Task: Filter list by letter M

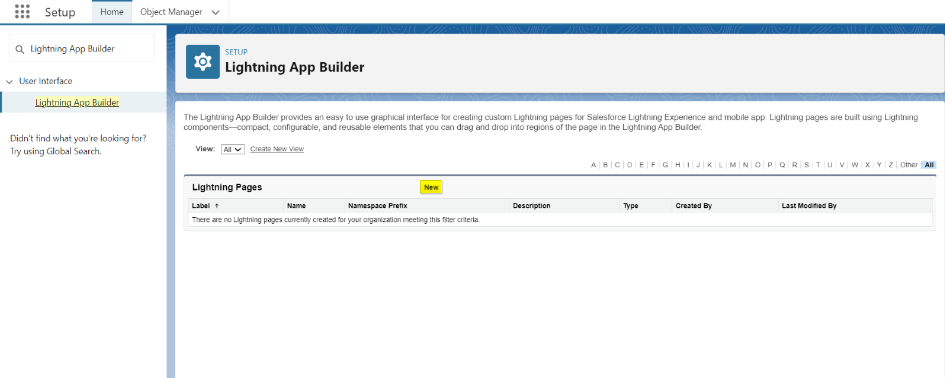Action: (733, 165)
